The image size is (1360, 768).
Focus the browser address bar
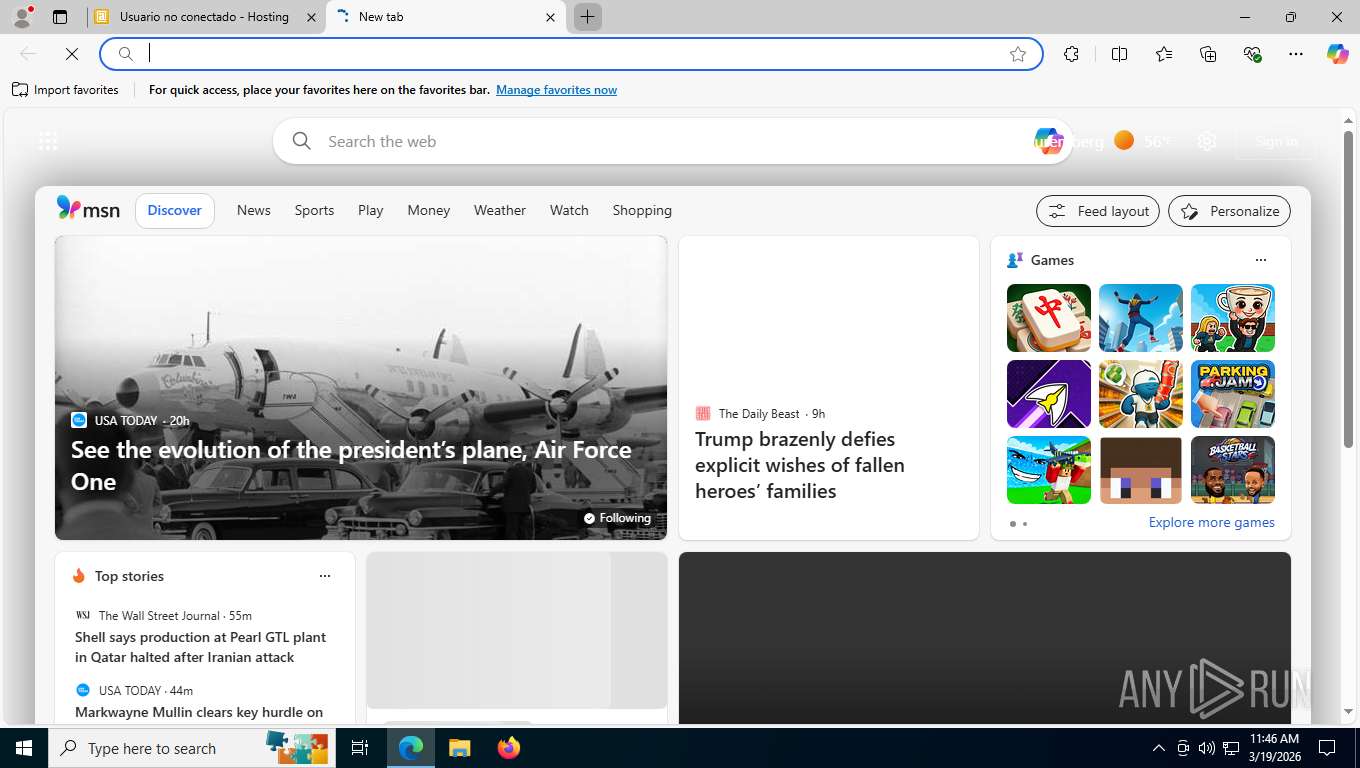click(571, 54)
